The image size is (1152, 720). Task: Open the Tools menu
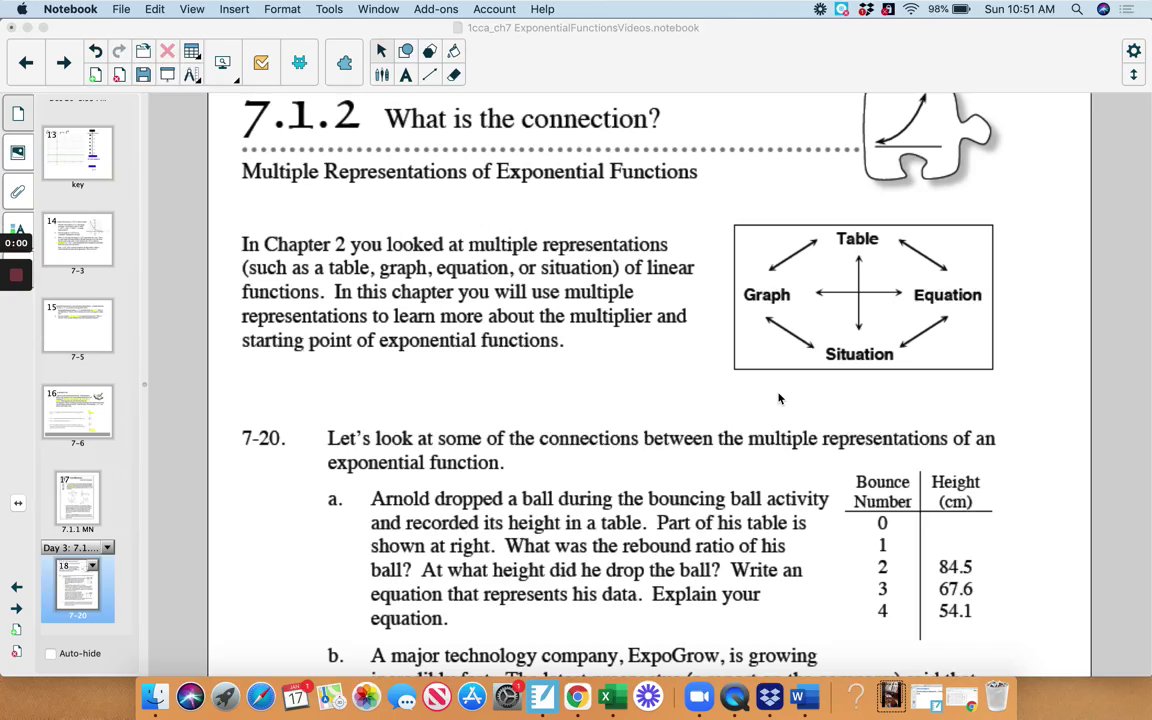click(329, 9)
